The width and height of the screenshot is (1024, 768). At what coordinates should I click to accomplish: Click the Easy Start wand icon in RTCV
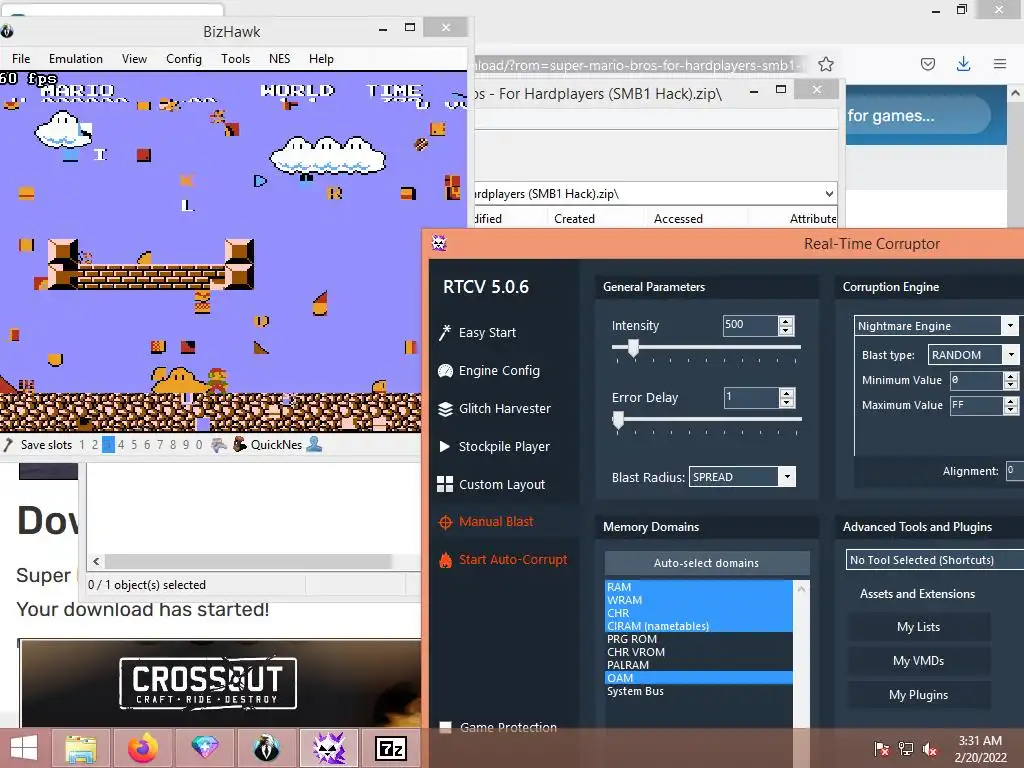pos(445,332)
